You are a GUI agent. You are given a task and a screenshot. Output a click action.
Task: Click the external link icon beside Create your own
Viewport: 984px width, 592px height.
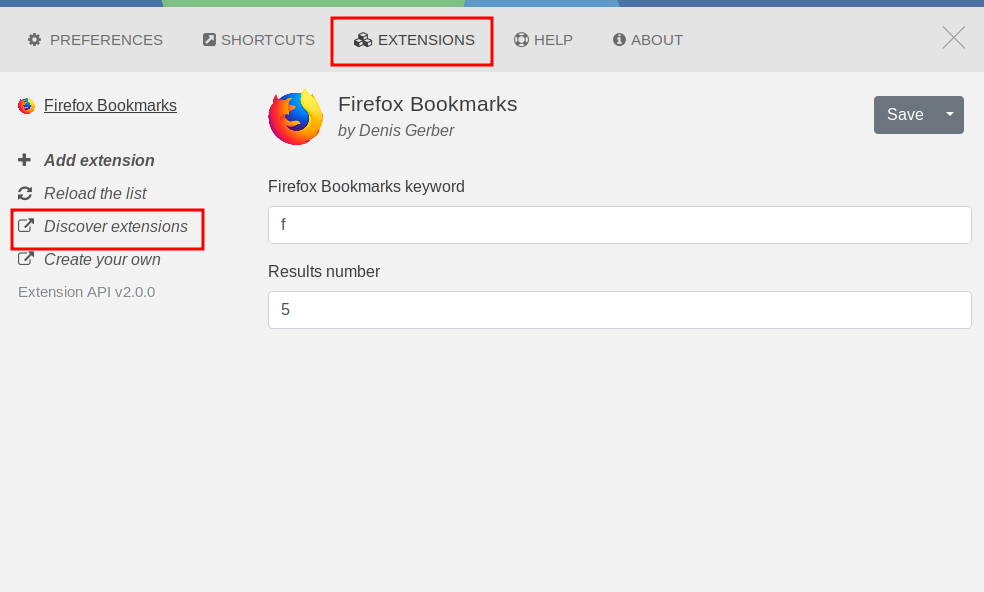[26, 259]
